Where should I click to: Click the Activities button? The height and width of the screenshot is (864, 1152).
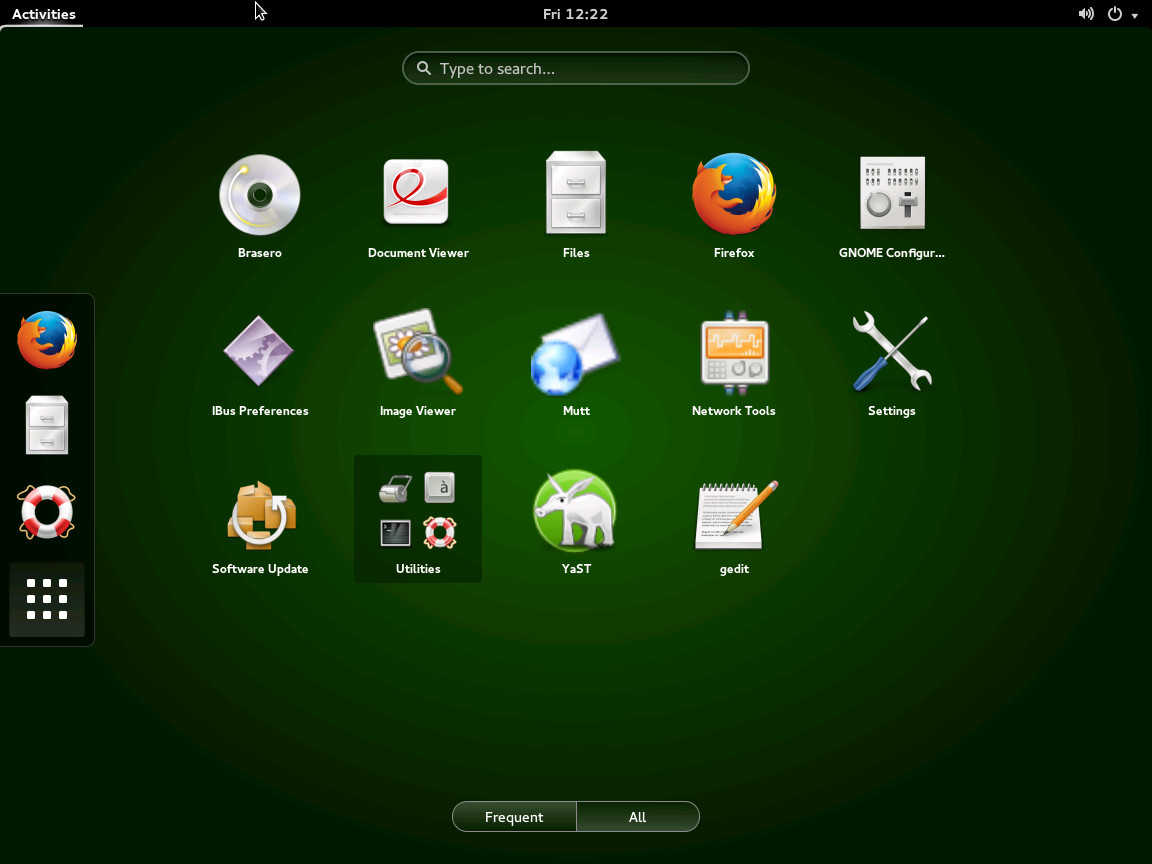43,14
